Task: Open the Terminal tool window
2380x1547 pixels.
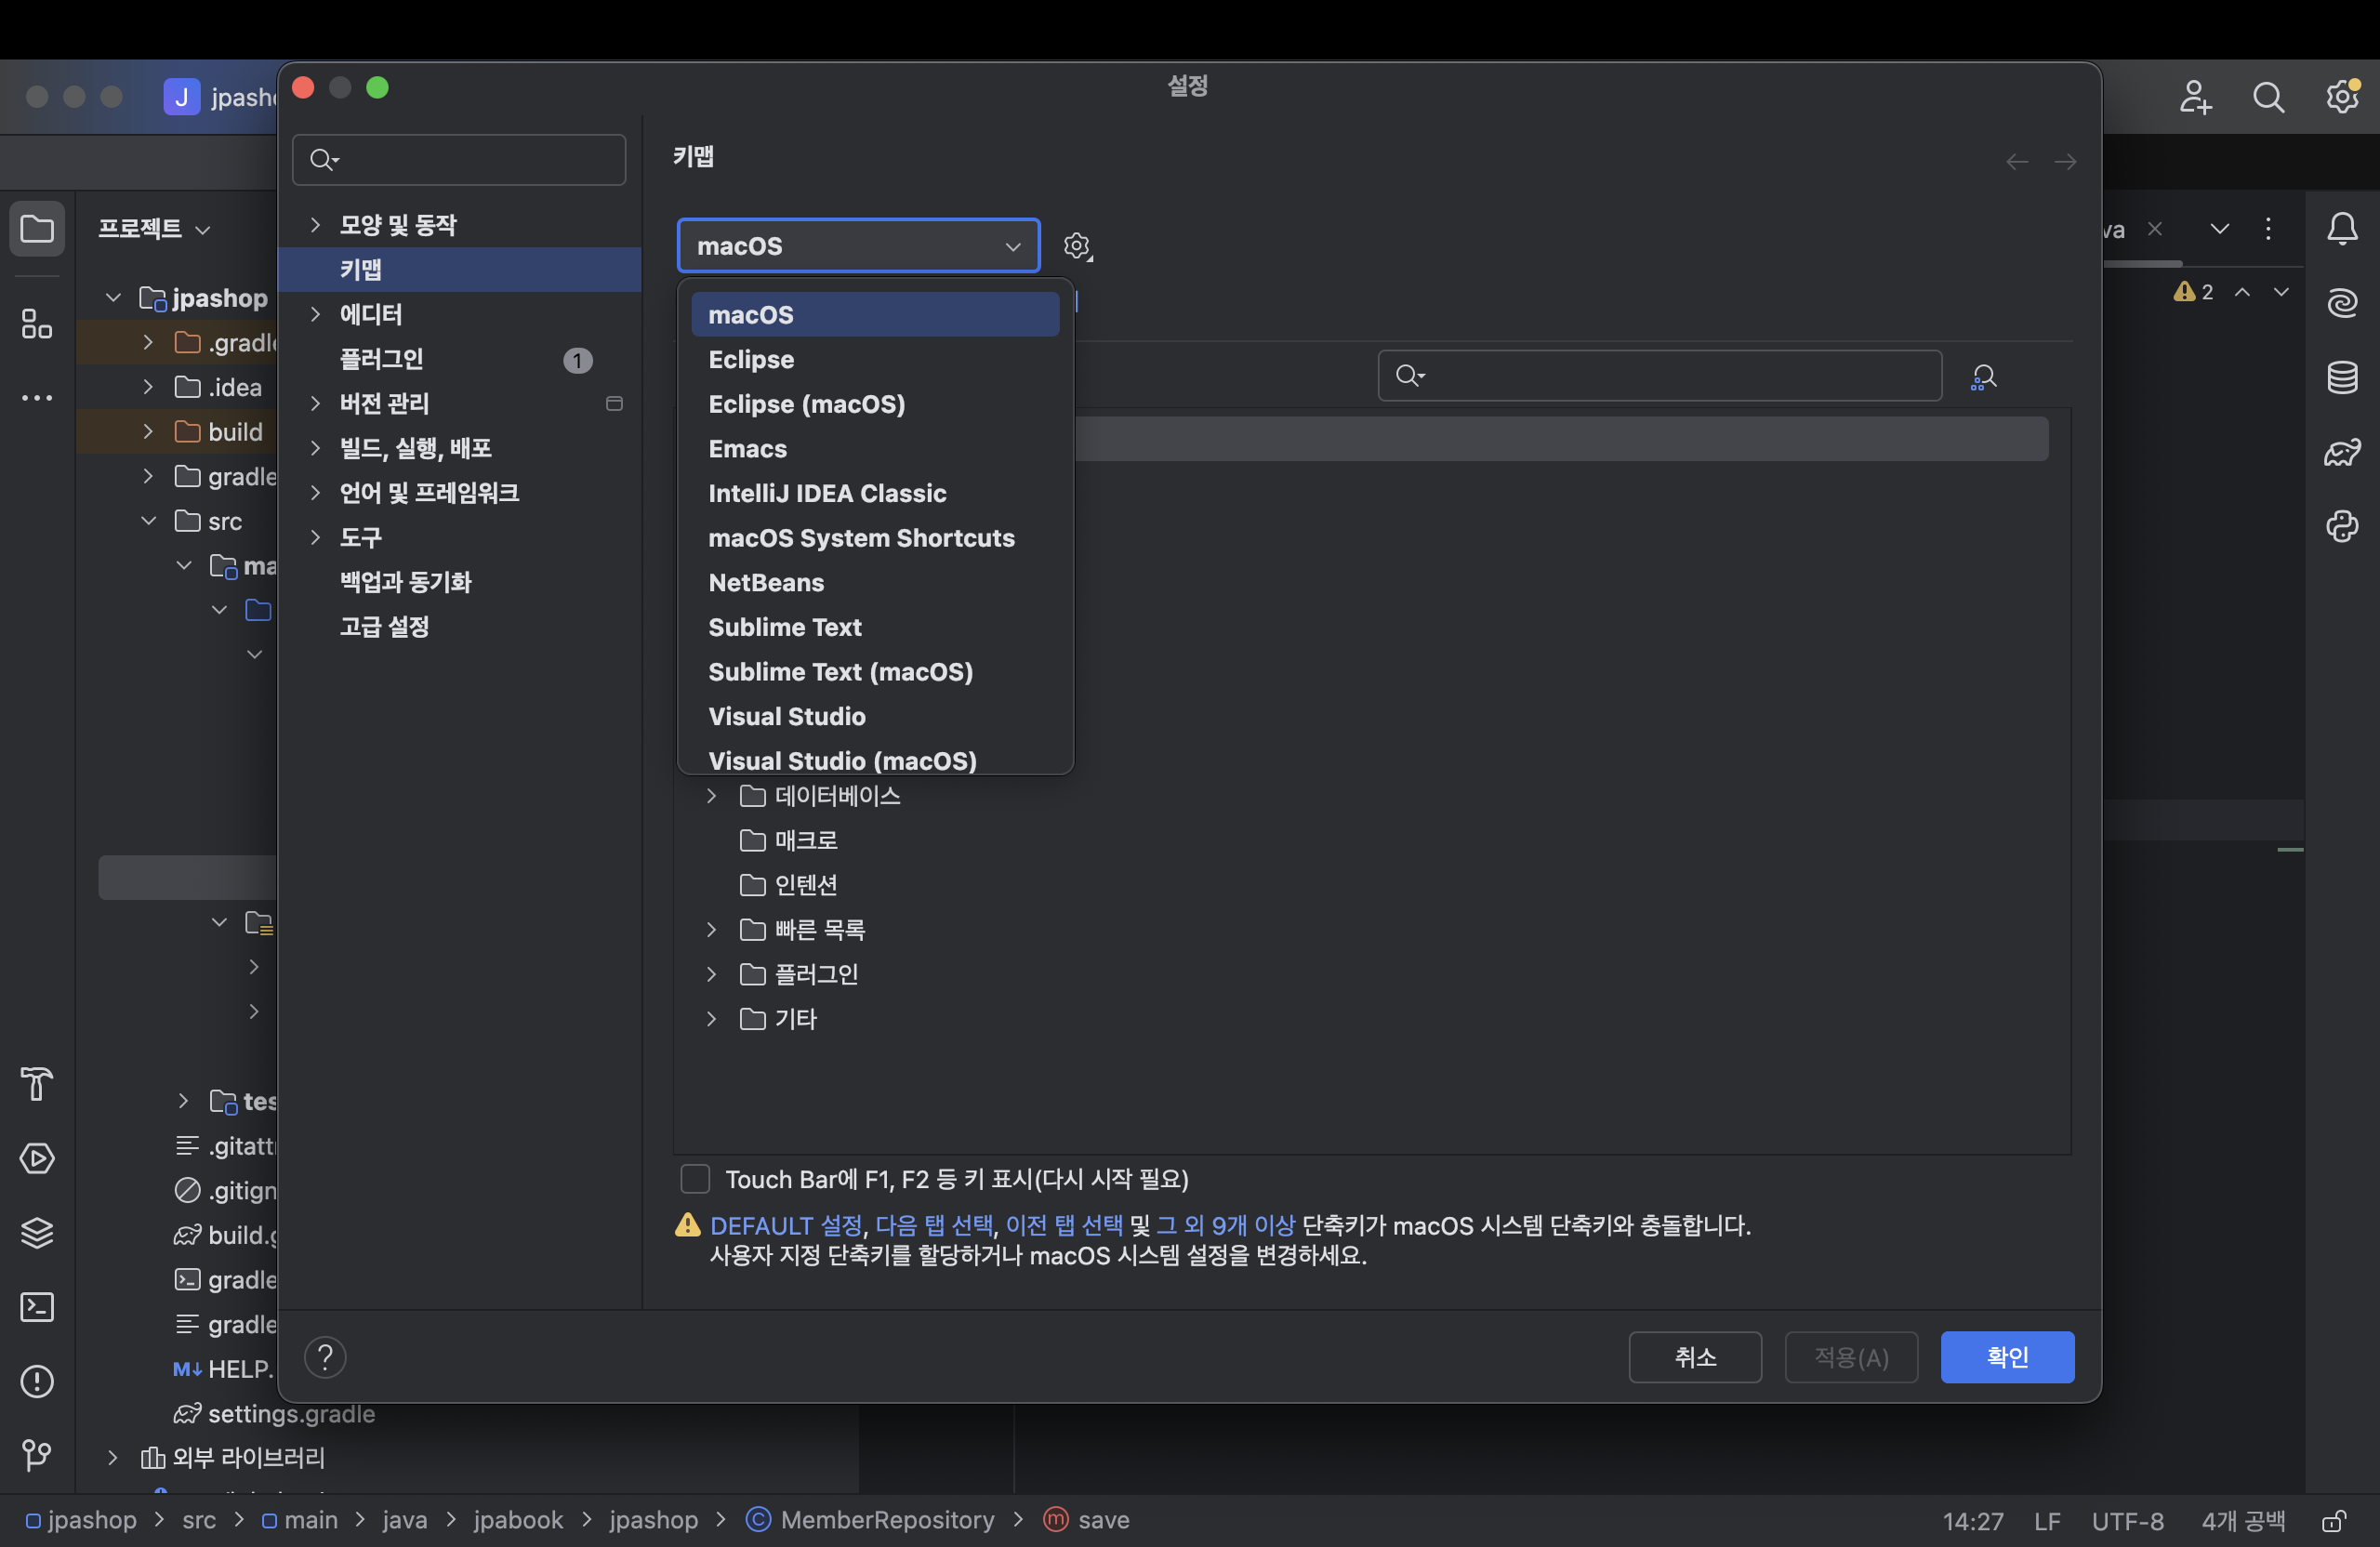Action: [x=37, y=1307]
